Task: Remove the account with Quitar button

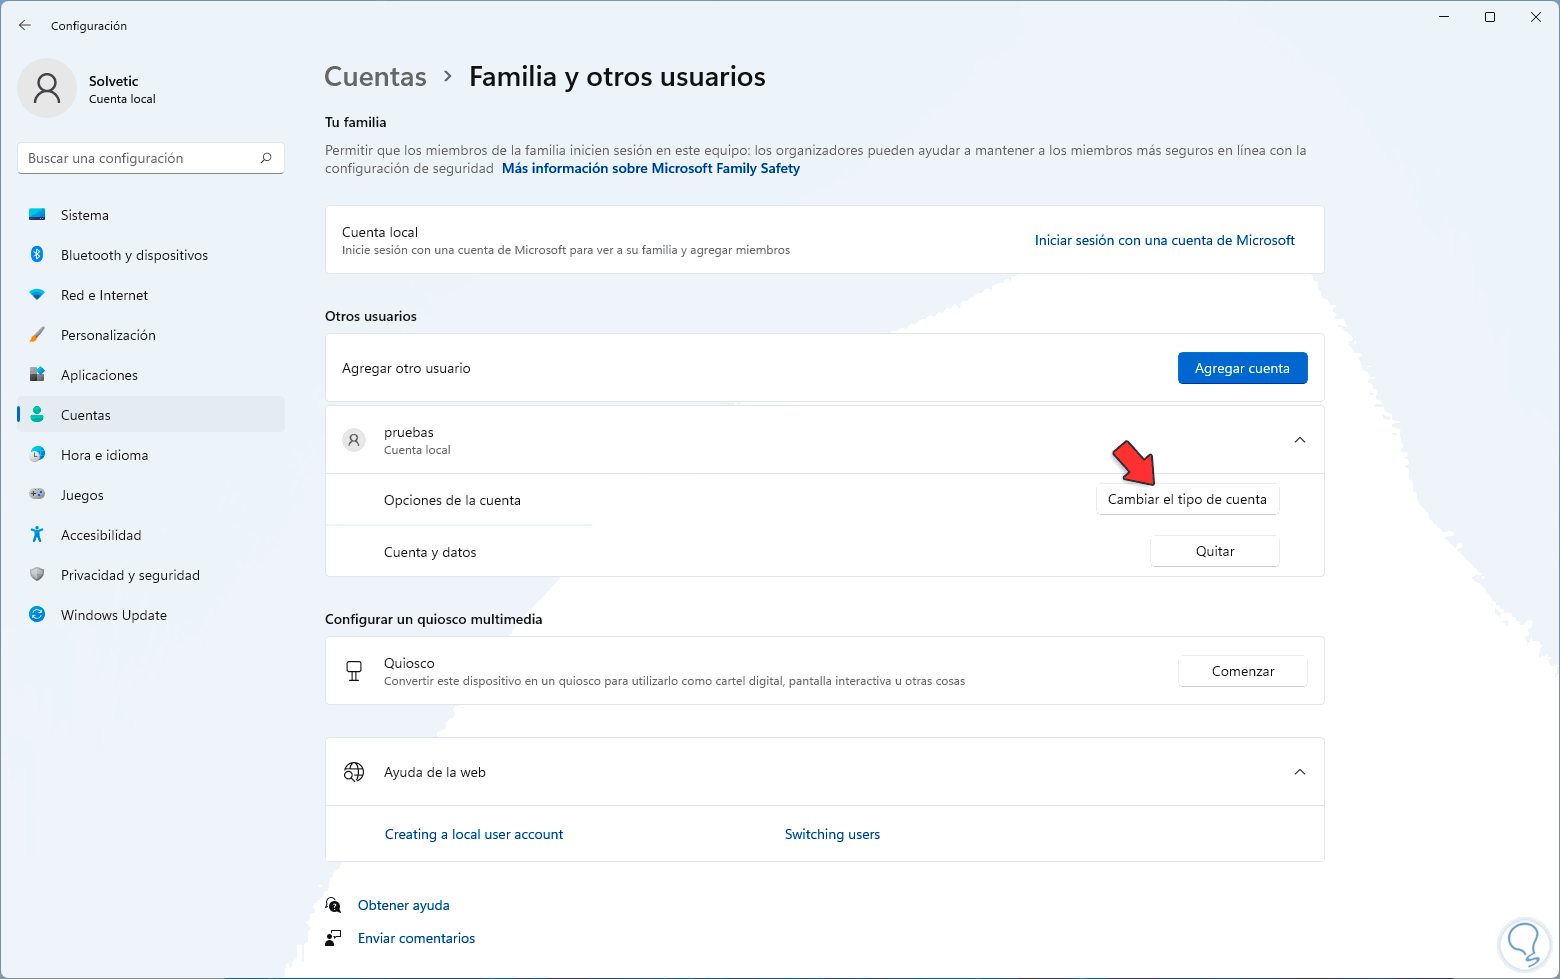Action: coord(1214,552)
